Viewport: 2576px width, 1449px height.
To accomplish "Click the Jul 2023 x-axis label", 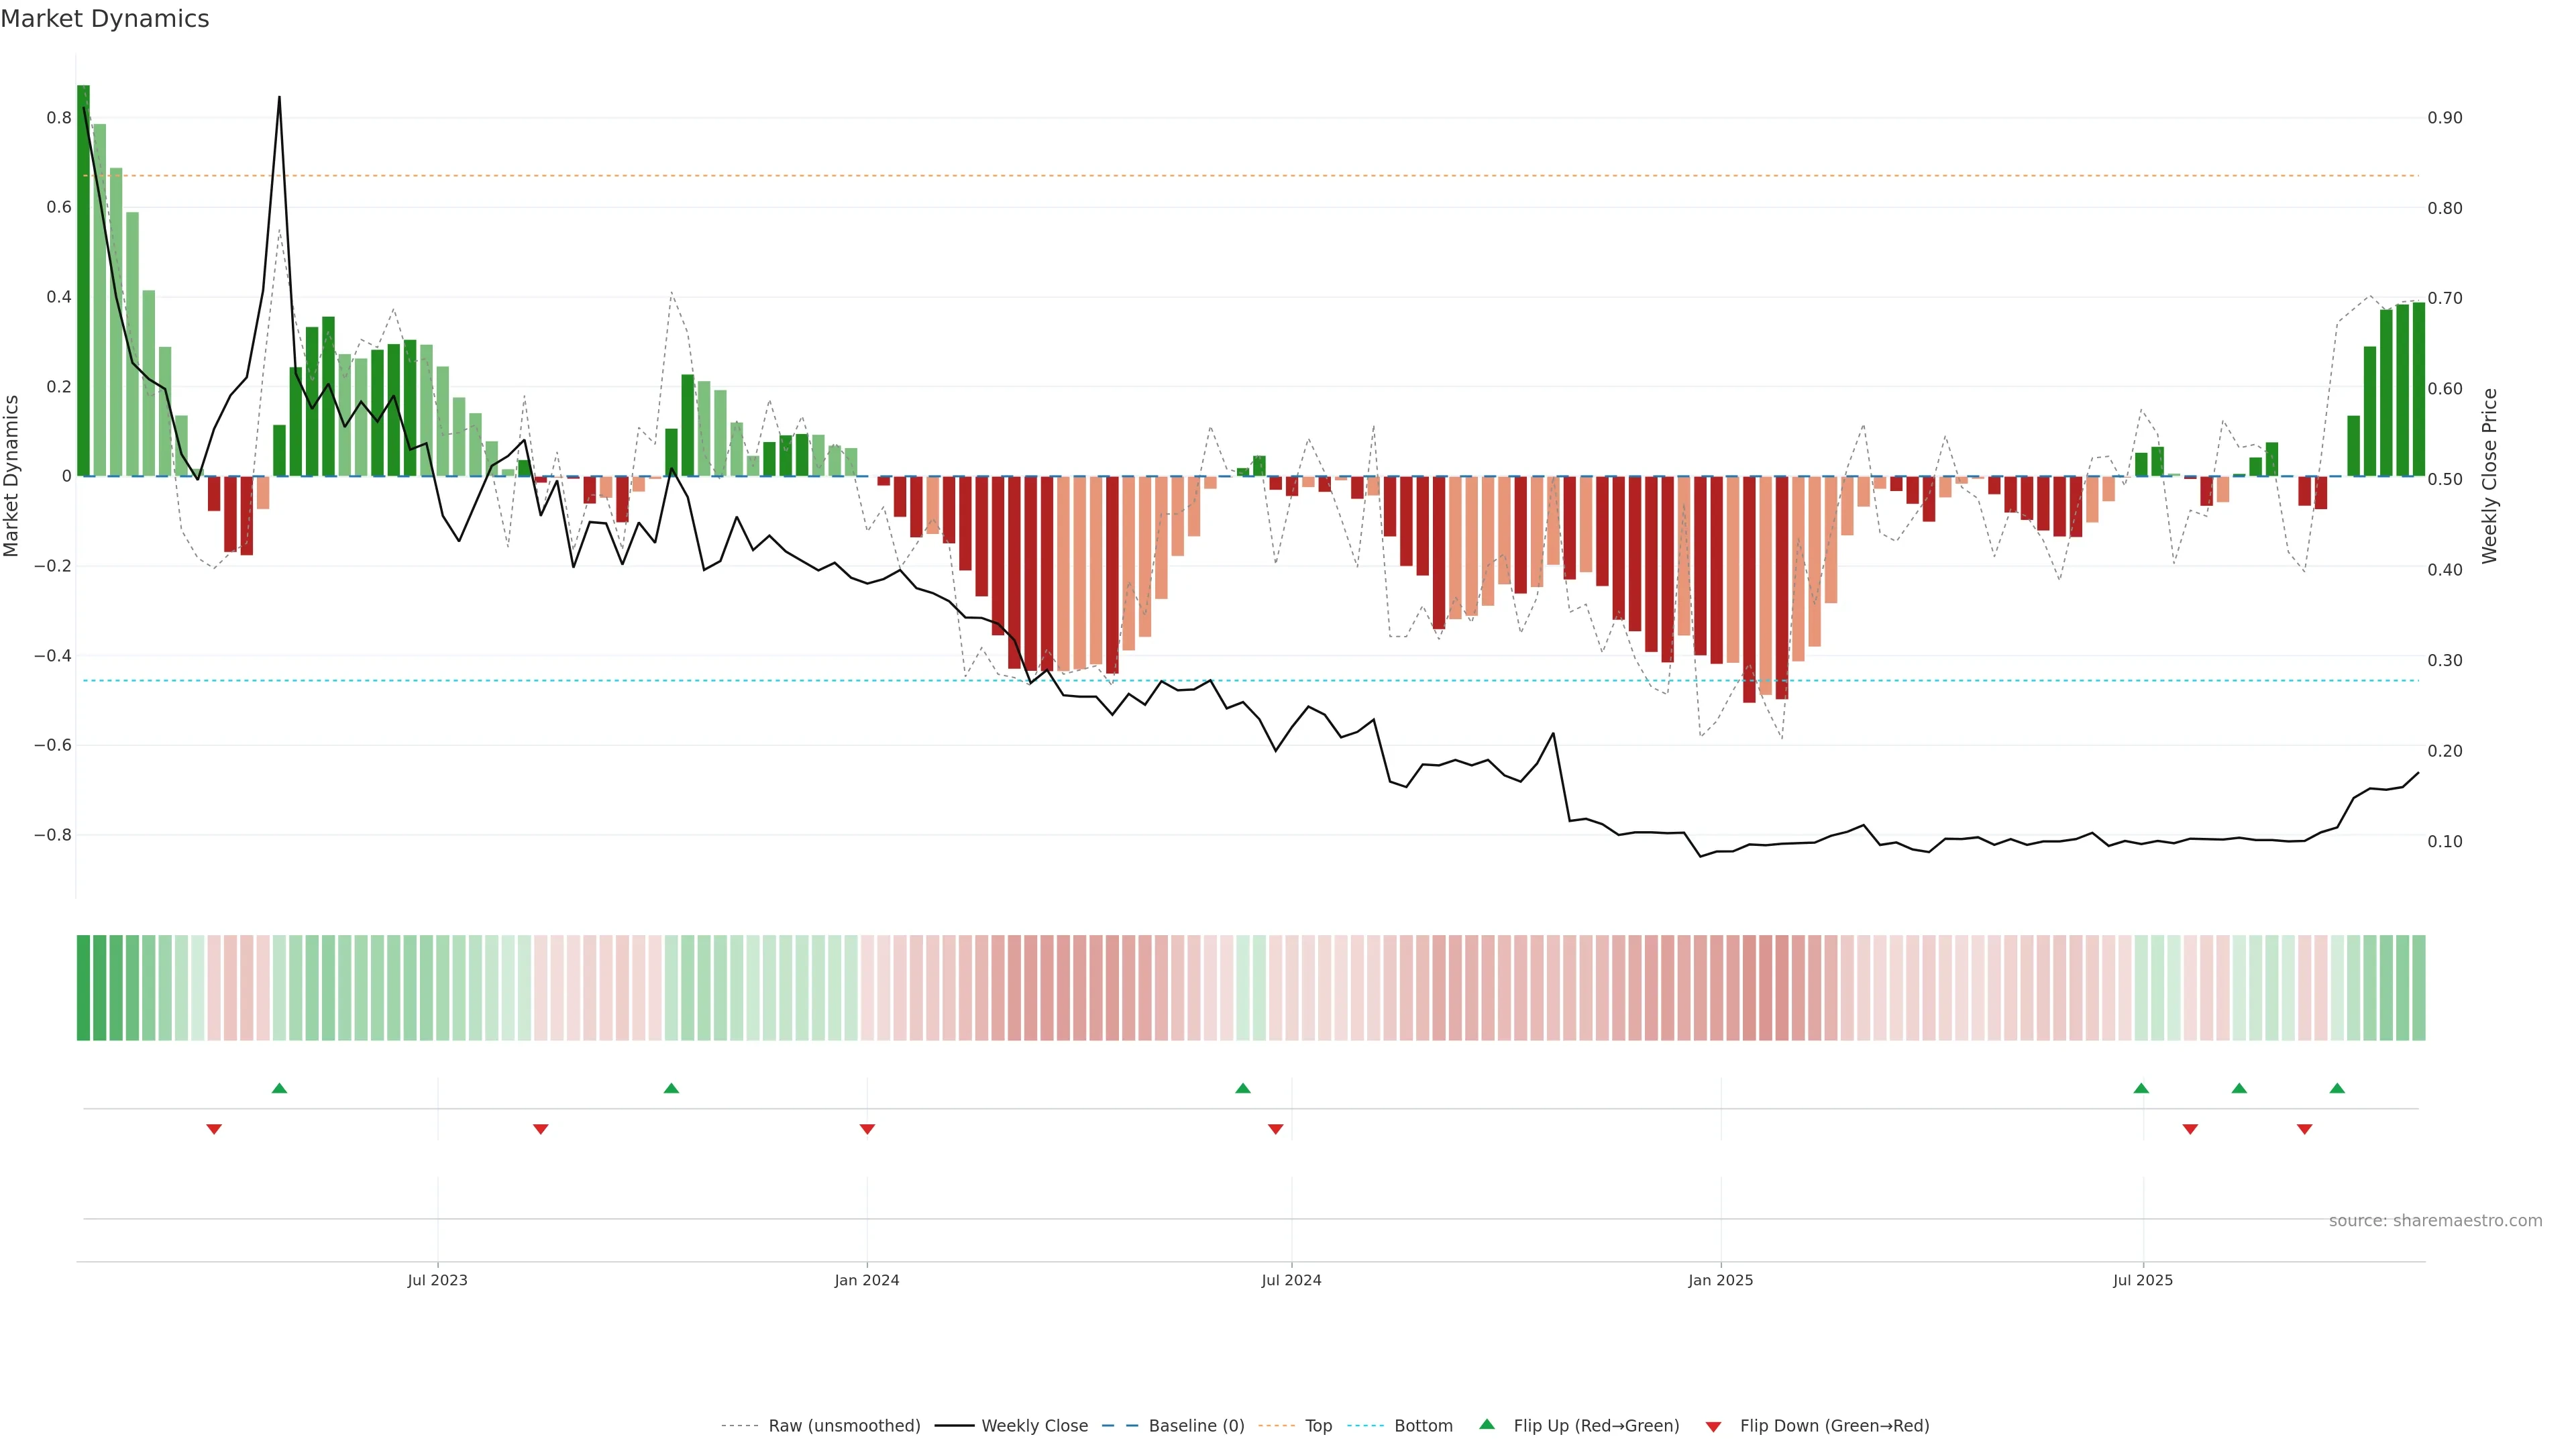I will click(x=437, y=1280).
